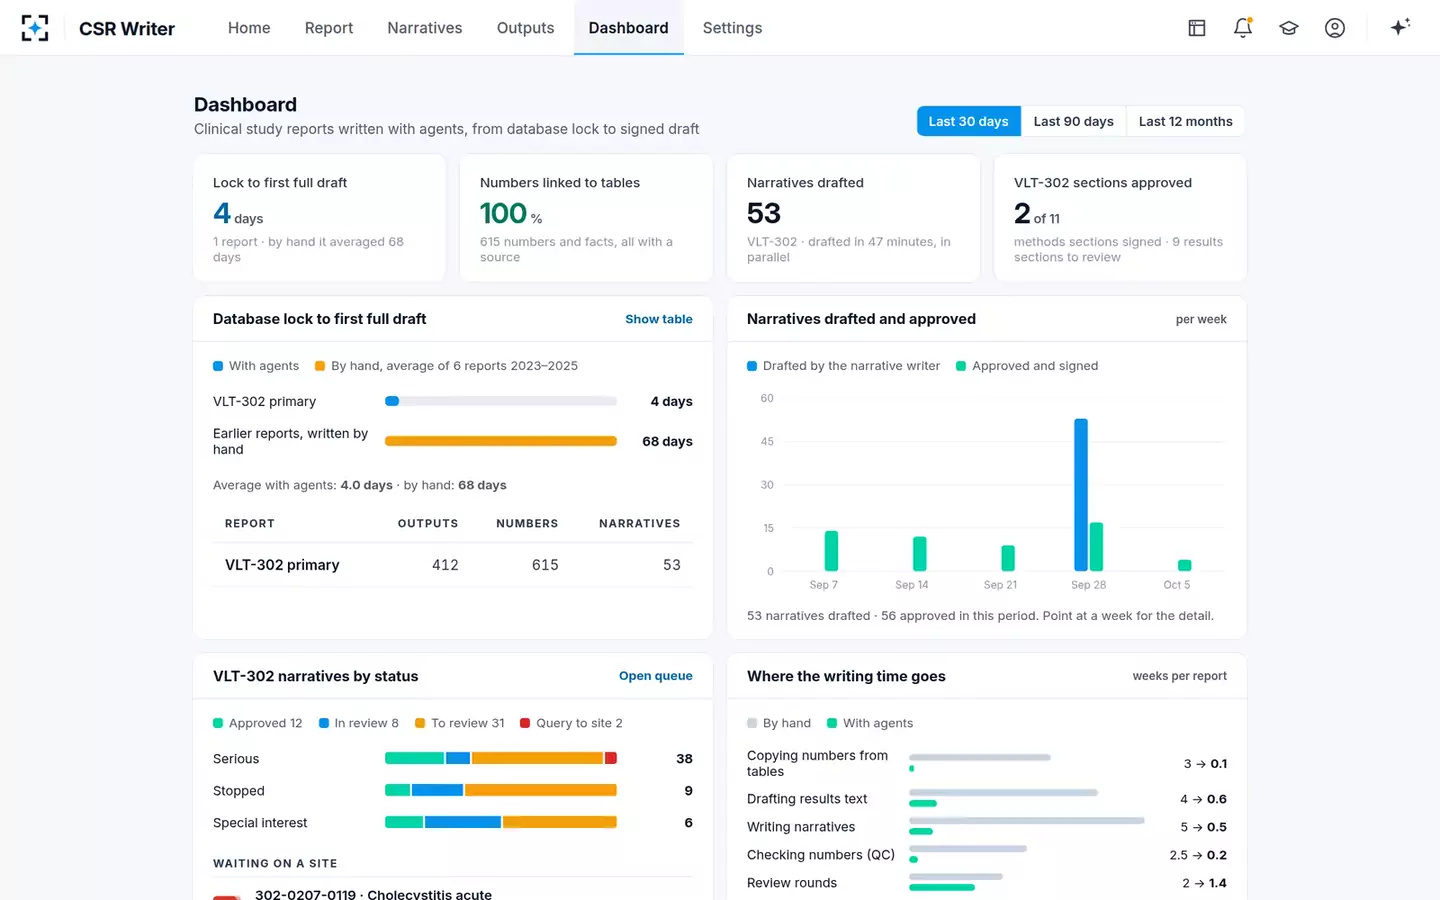
Task: Click the With agents legend swatch under Database lock
Action: (x=218, y=366)
